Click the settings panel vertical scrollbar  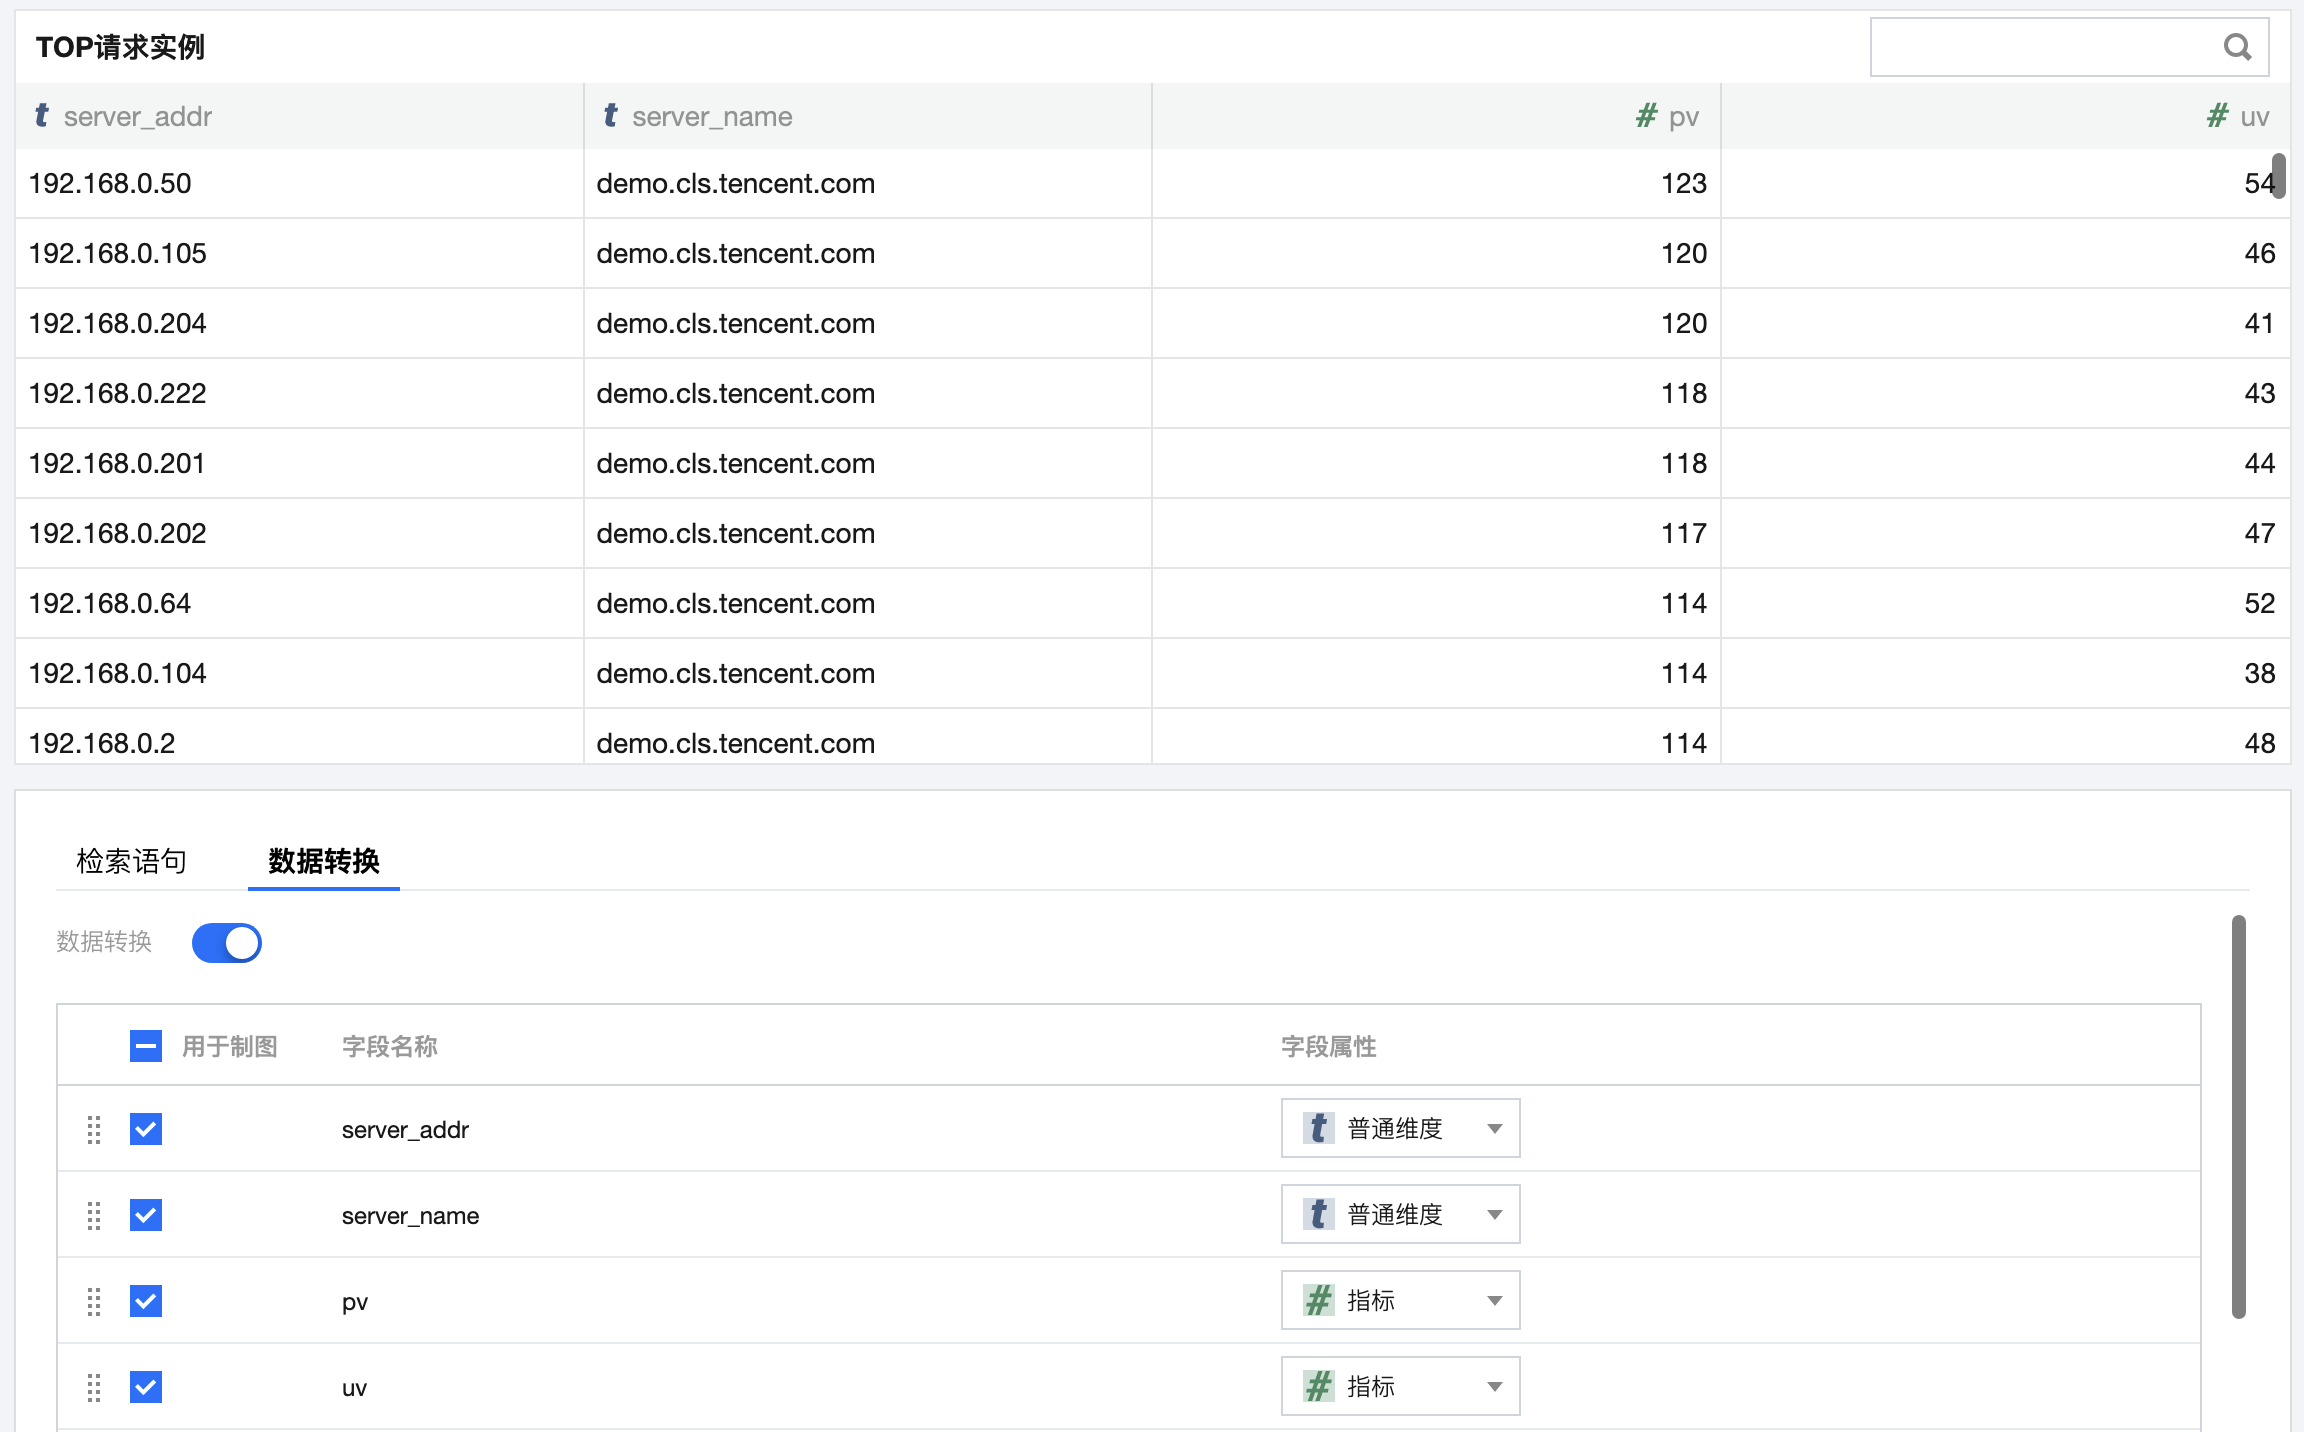(2239, 1115)
